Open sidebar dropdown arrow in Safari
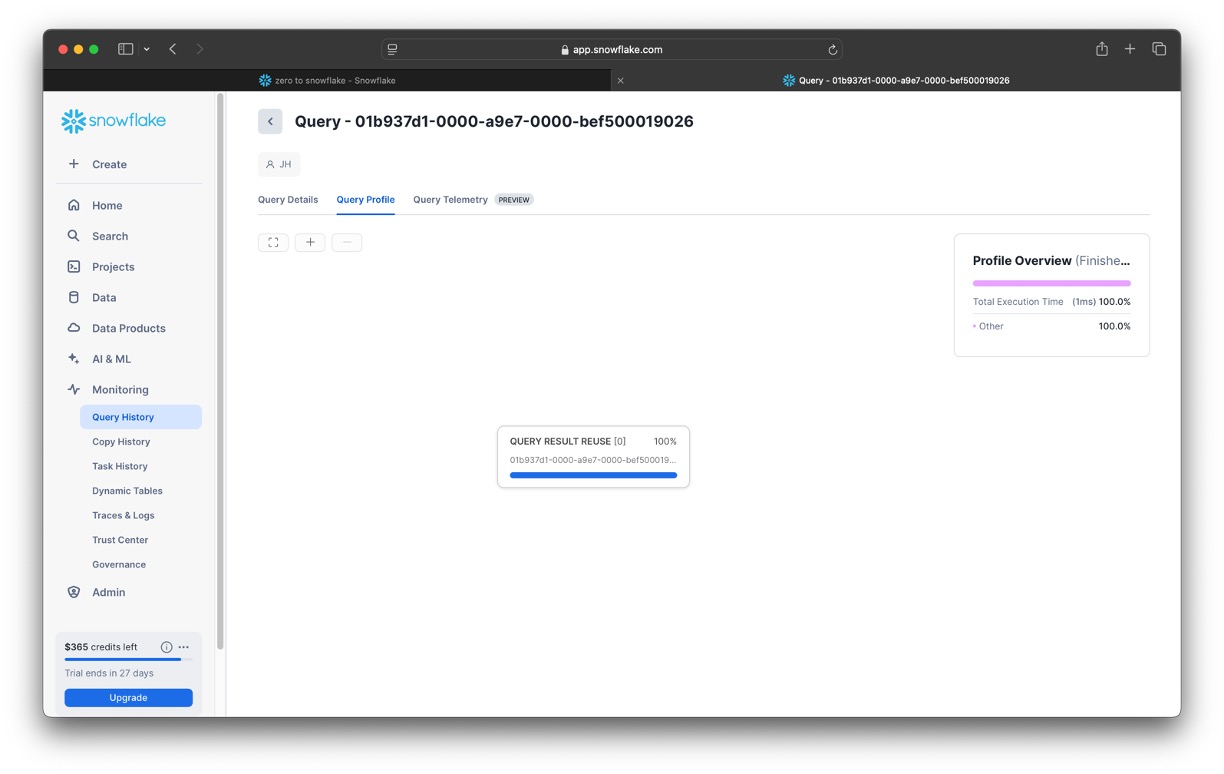The width and height of the screenshot is (1224, 774). click(x=147, y=49)
